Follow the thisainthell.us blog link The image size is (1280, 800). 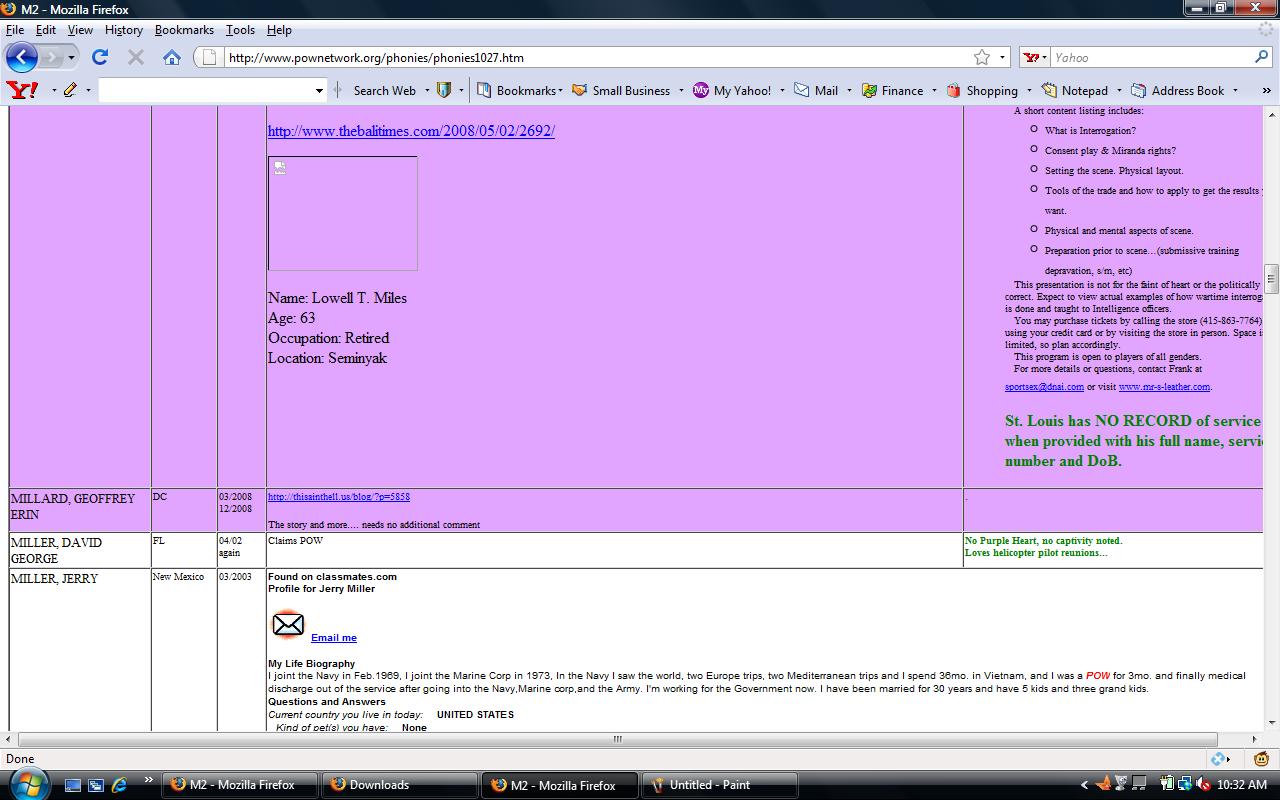pos(338,496)
